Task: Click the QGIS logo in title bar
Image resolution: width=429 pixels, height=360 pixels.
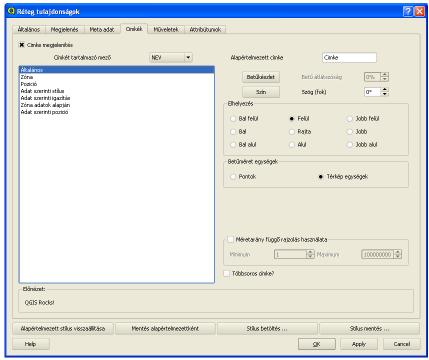Action: [11, 11]
